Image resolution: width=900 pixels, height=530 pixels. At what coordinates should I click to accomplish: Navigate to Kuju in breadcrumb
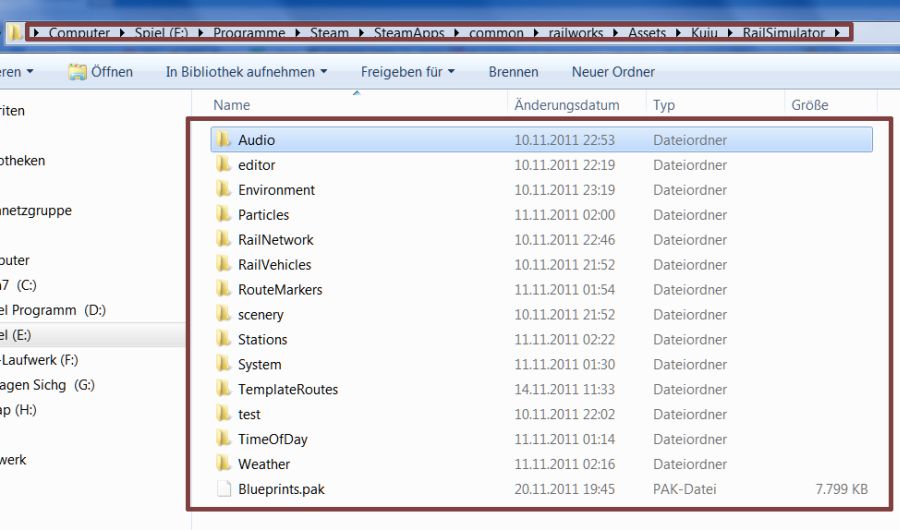coord(704,33)
